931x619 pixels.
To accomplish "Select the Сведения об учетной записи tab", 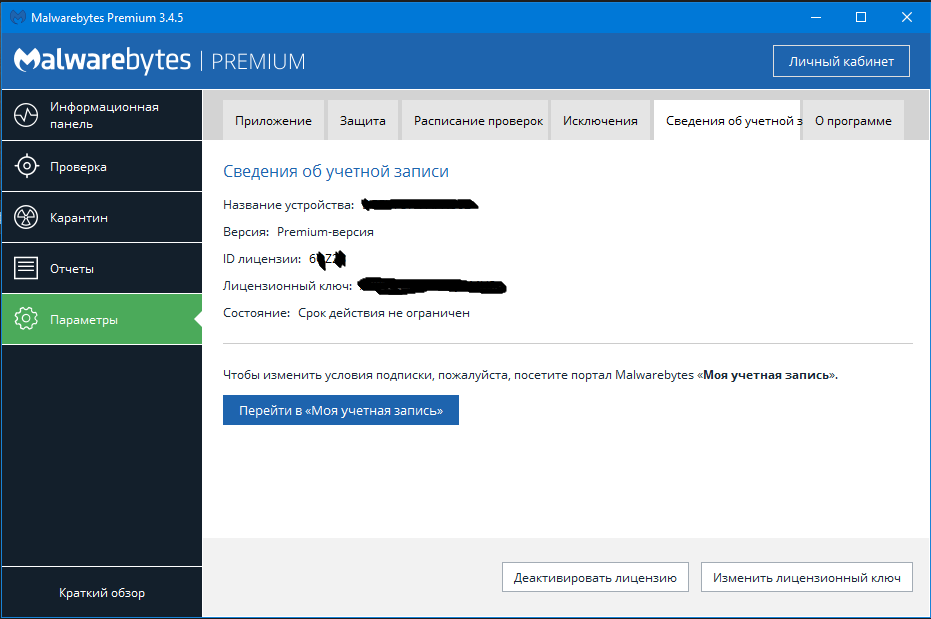I will (x=727, y=120).
